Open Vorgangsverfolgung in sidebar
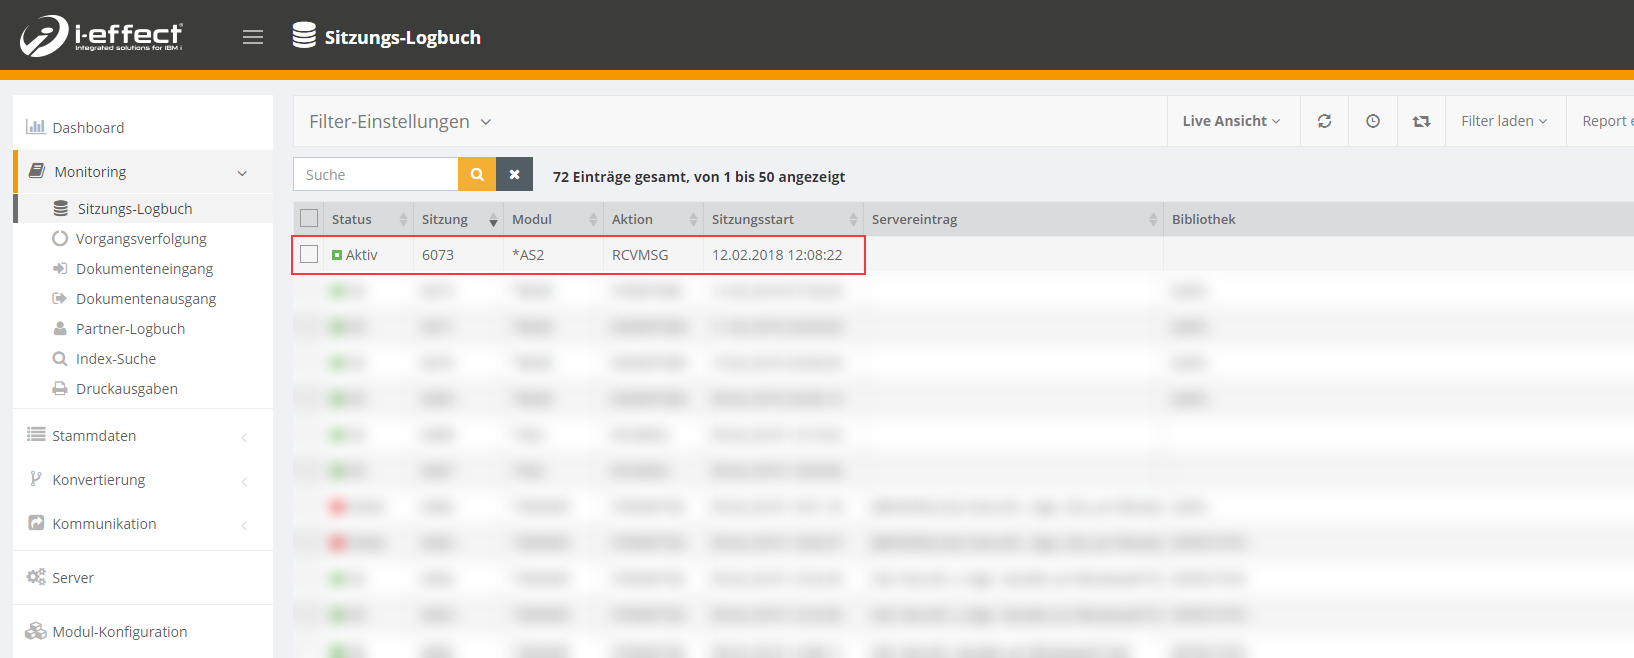1634x658 pixels. [x=141, y=239]
